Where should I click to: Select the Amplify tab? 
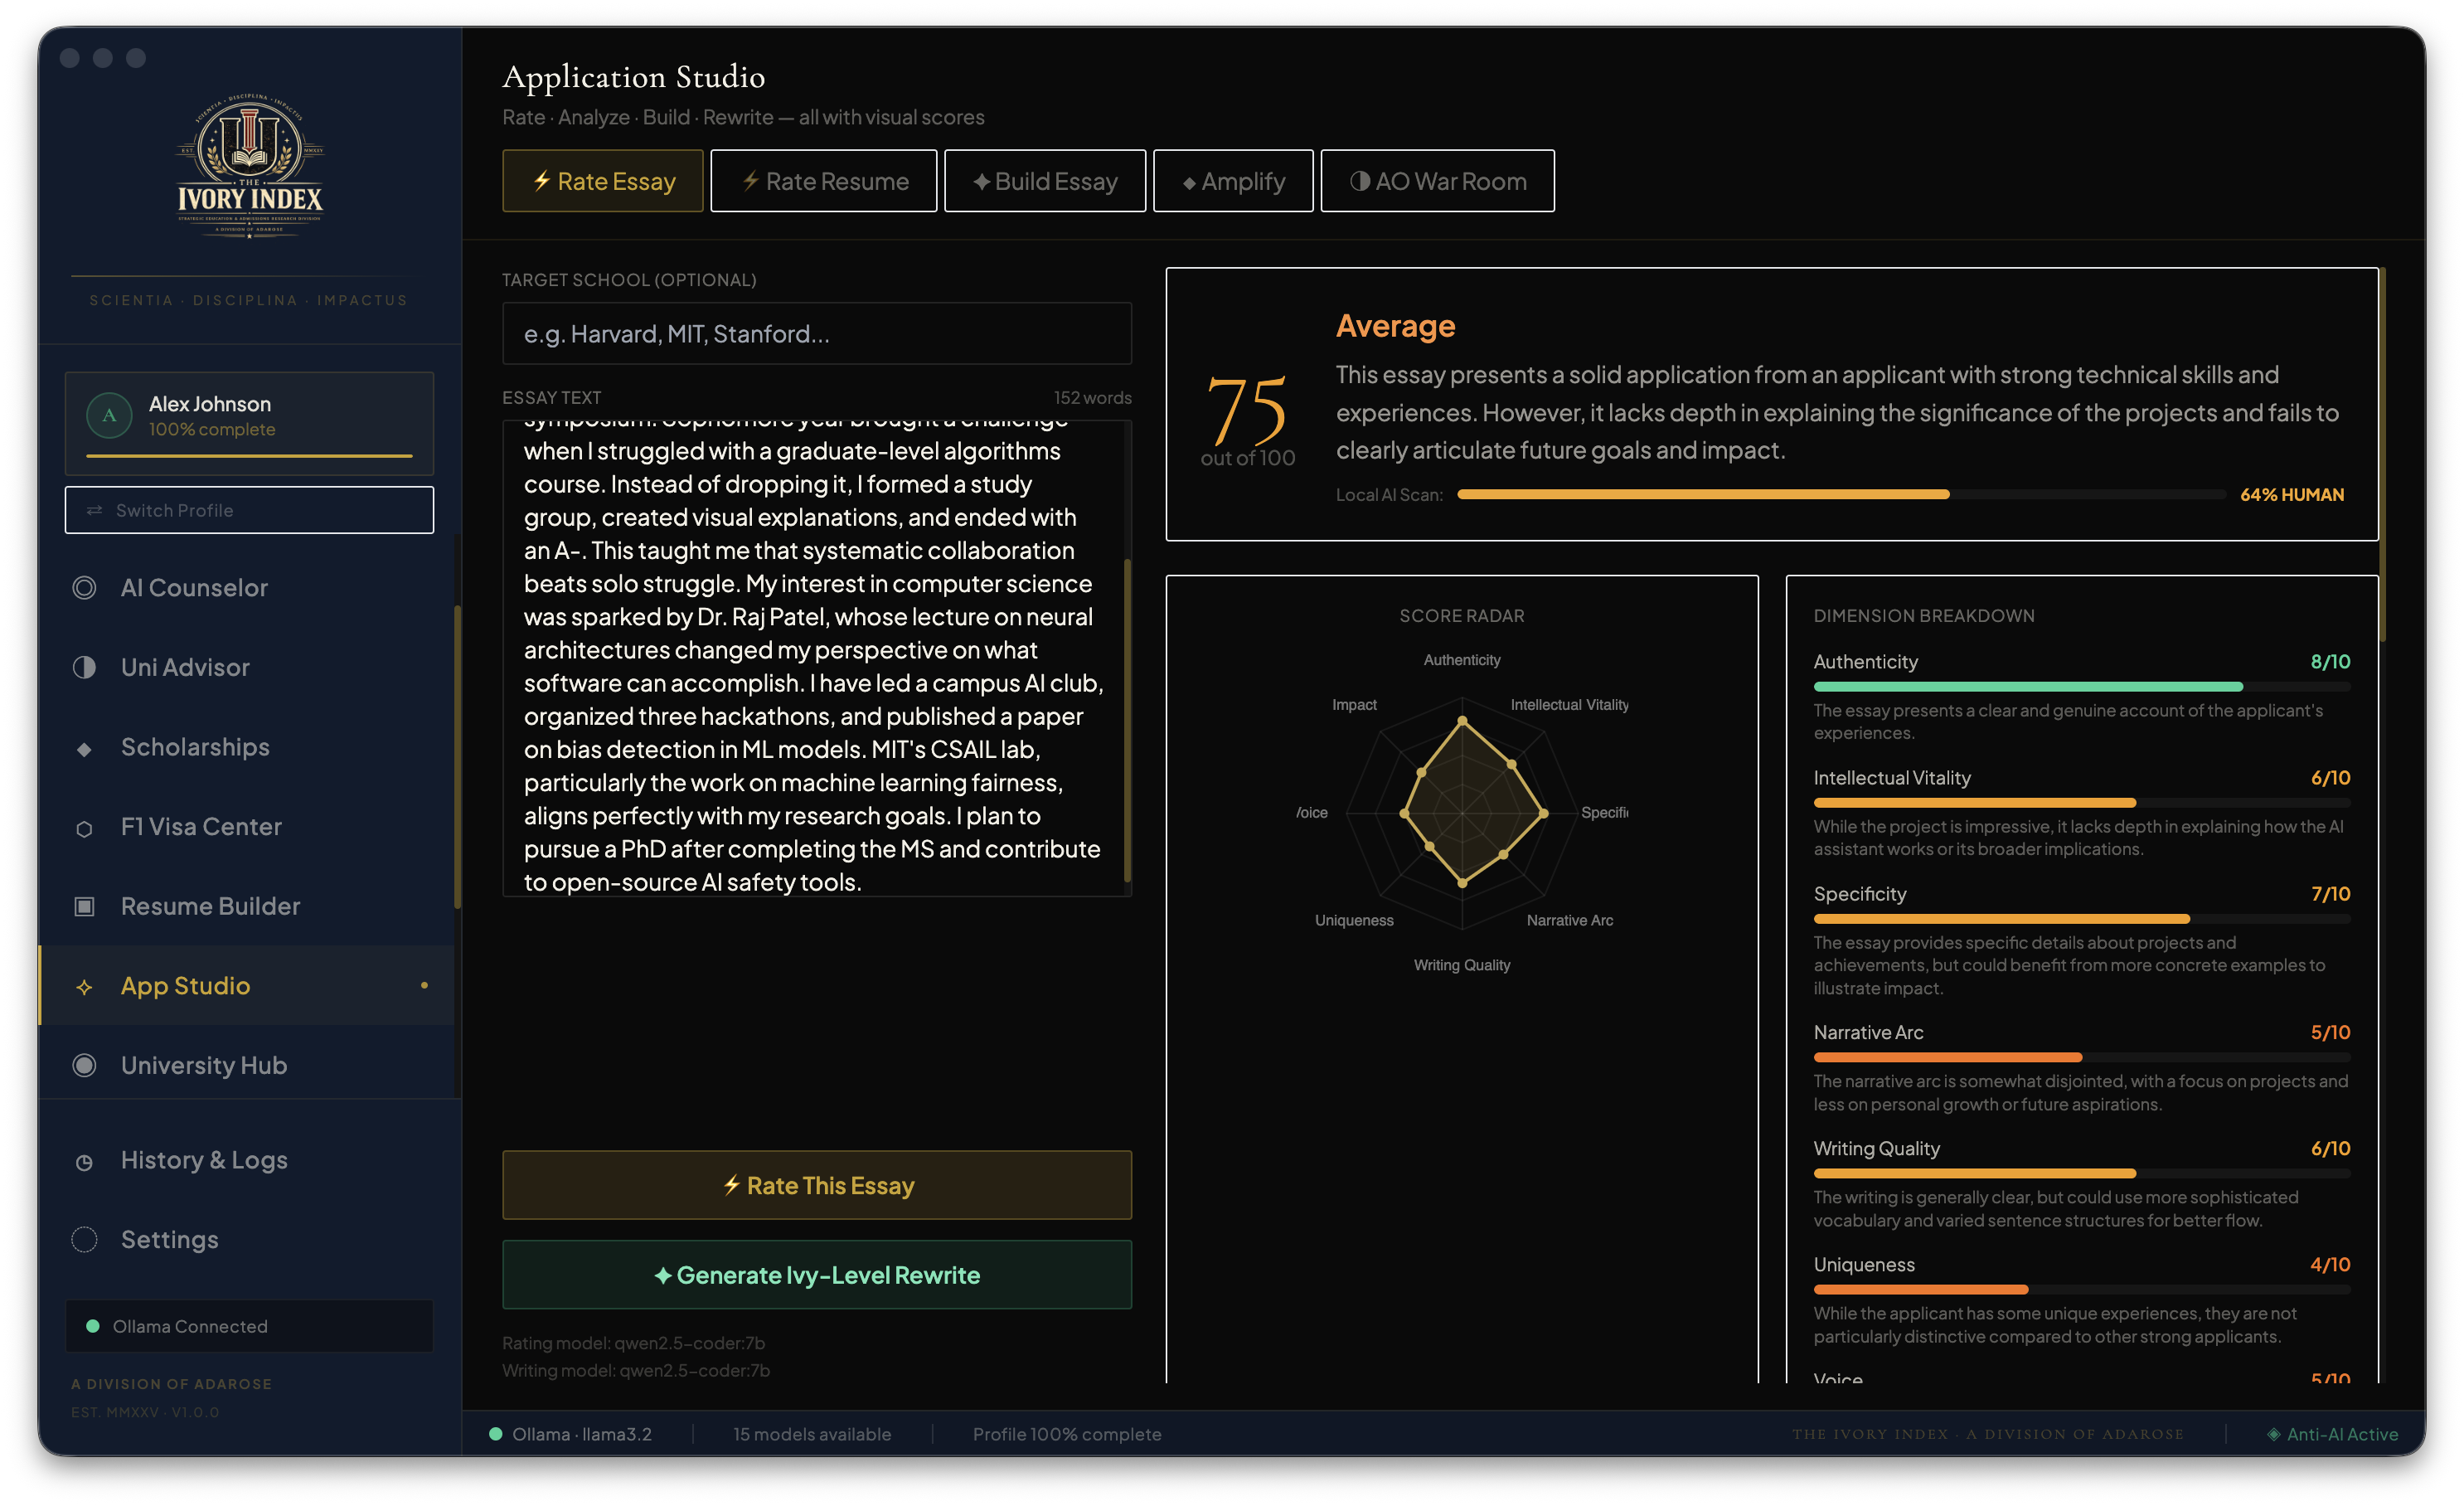coord(1233,181)
